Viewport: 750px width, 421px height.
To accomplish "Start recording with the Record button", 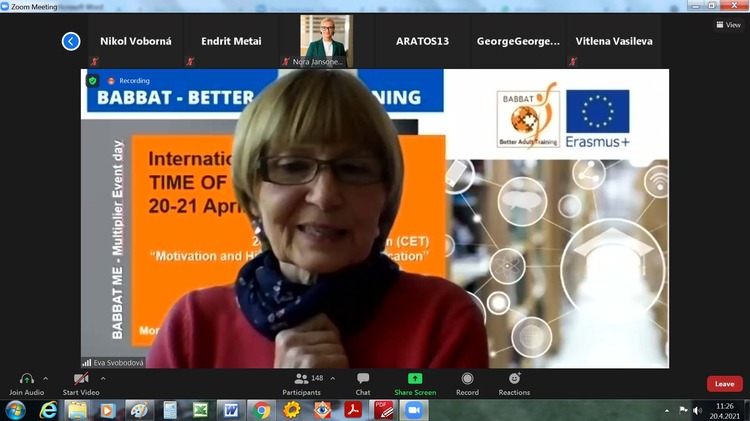I will (x=467, y=384).
